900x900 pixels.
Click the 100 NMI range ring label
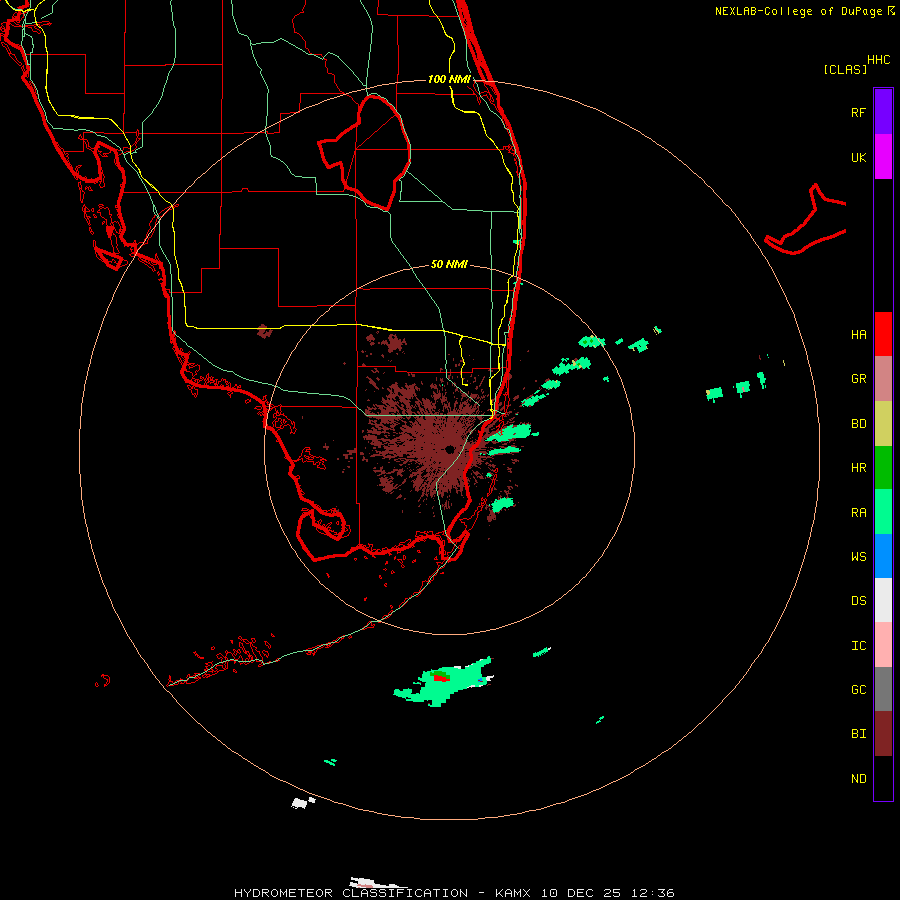pyautogui.click(x=449, y=79)
